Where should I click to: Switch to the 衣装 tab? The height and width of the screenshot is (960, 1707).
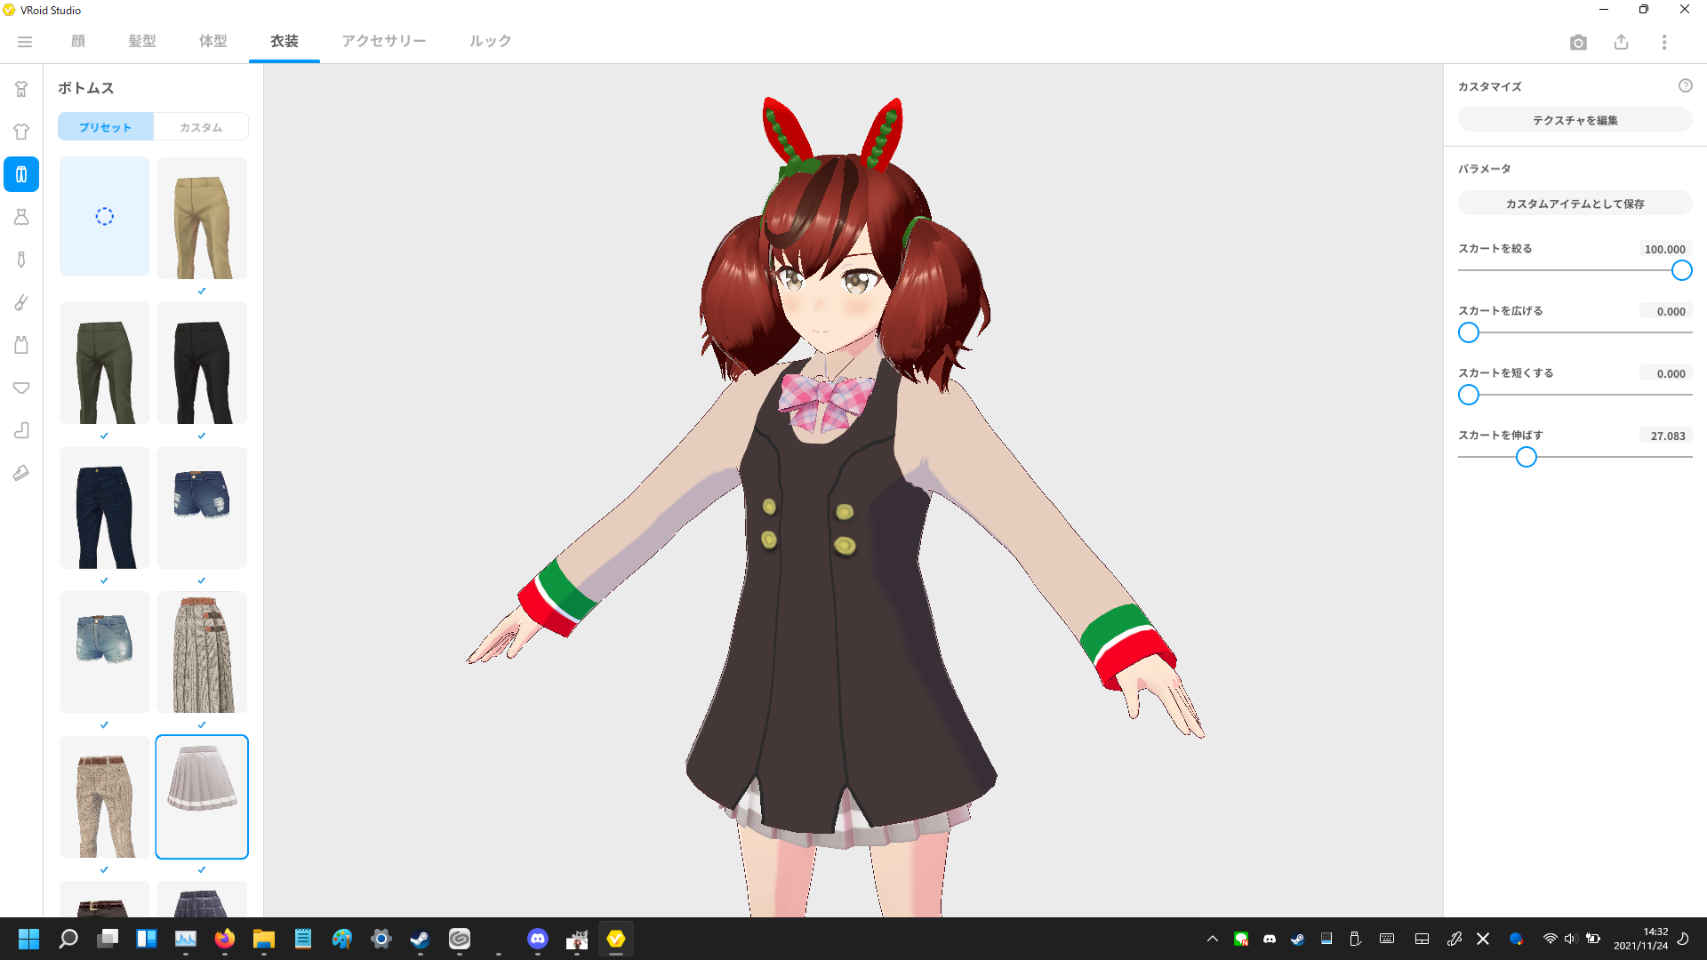[x=284, y=41]
